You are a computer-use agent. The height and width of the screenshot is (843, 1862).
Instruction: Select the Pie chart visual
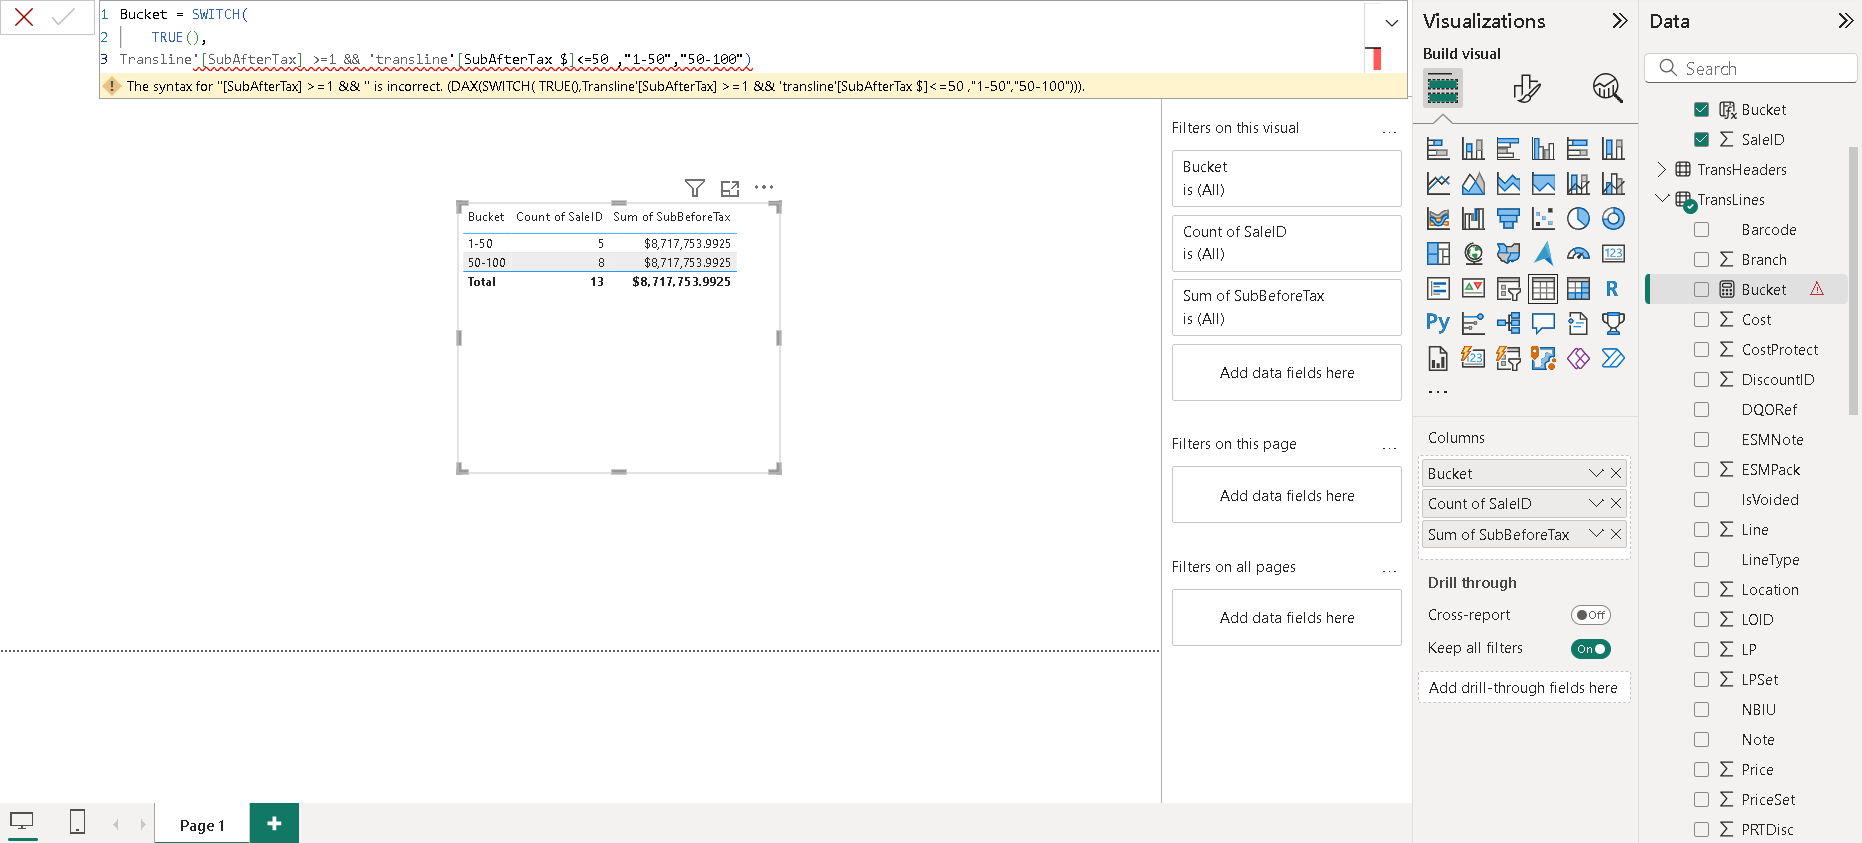click(1578, 219)
